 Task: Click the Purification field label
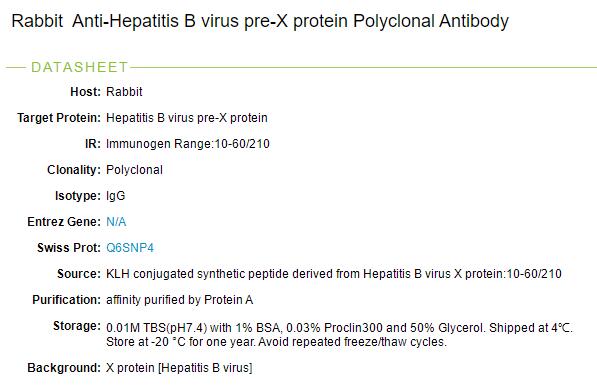pyautogui.click(x=67, y=300)
